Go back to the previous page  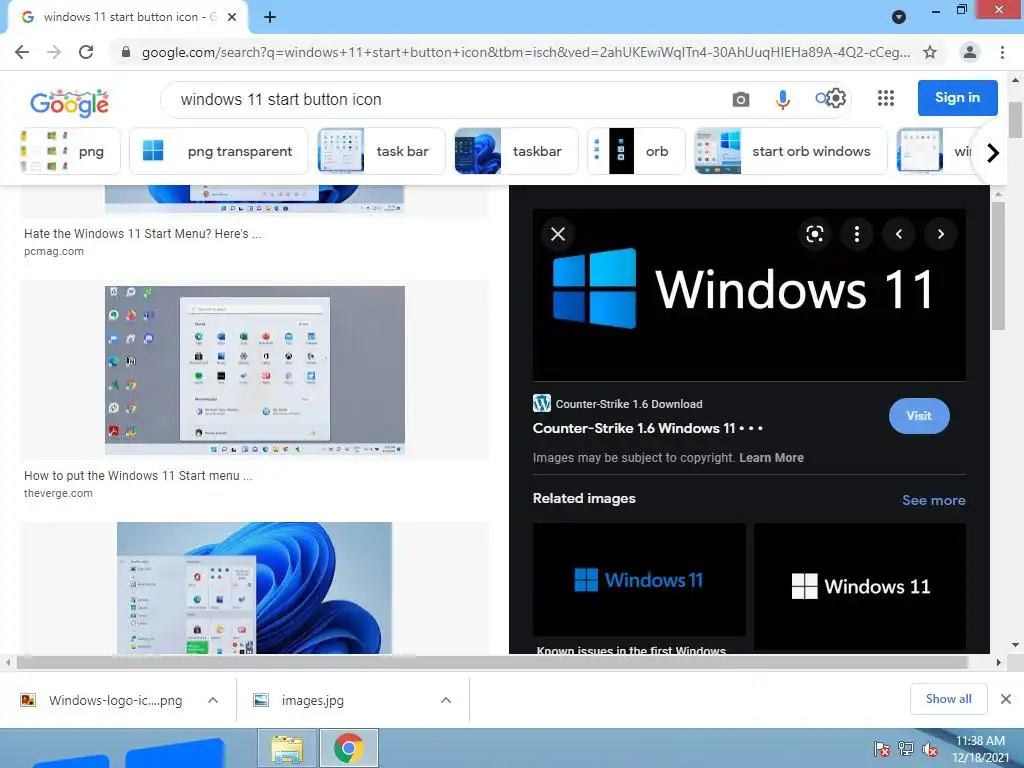point(22,52)
